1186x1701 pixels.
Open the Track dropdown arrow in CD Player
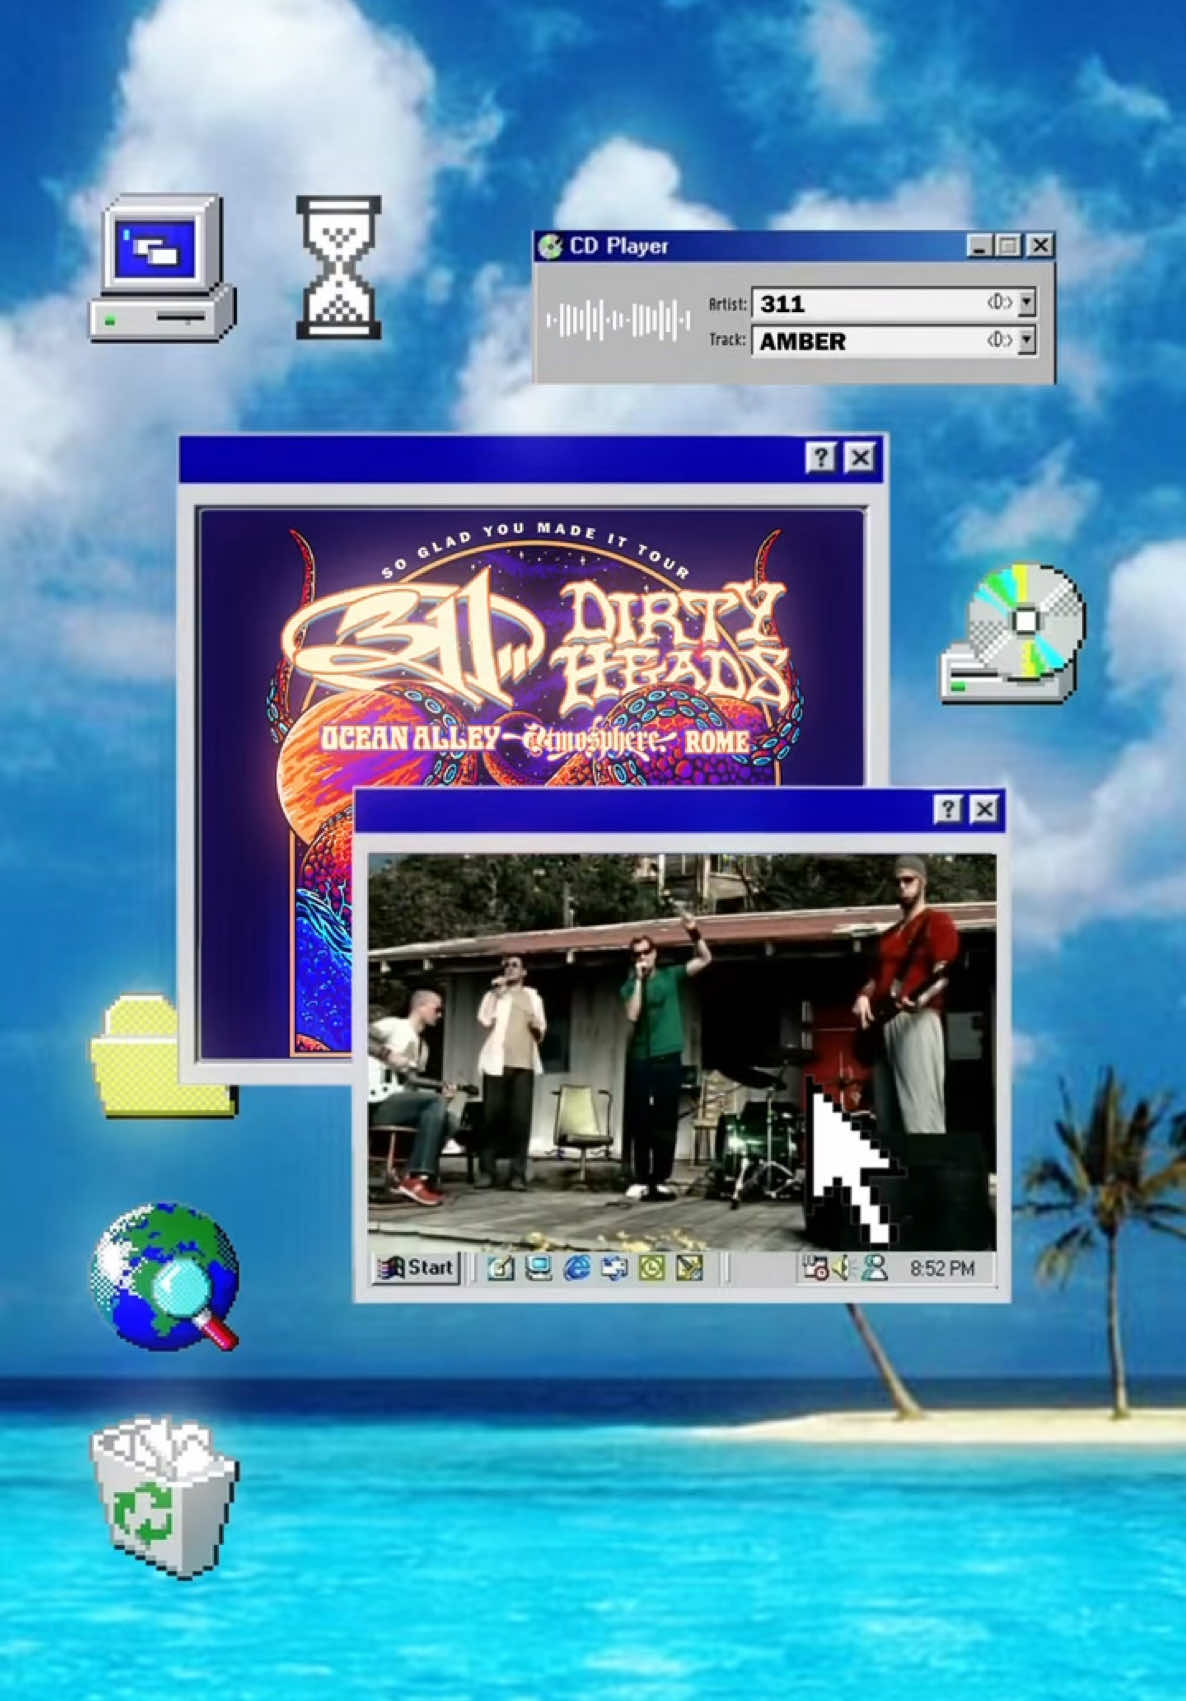(x=1026, y=340)
